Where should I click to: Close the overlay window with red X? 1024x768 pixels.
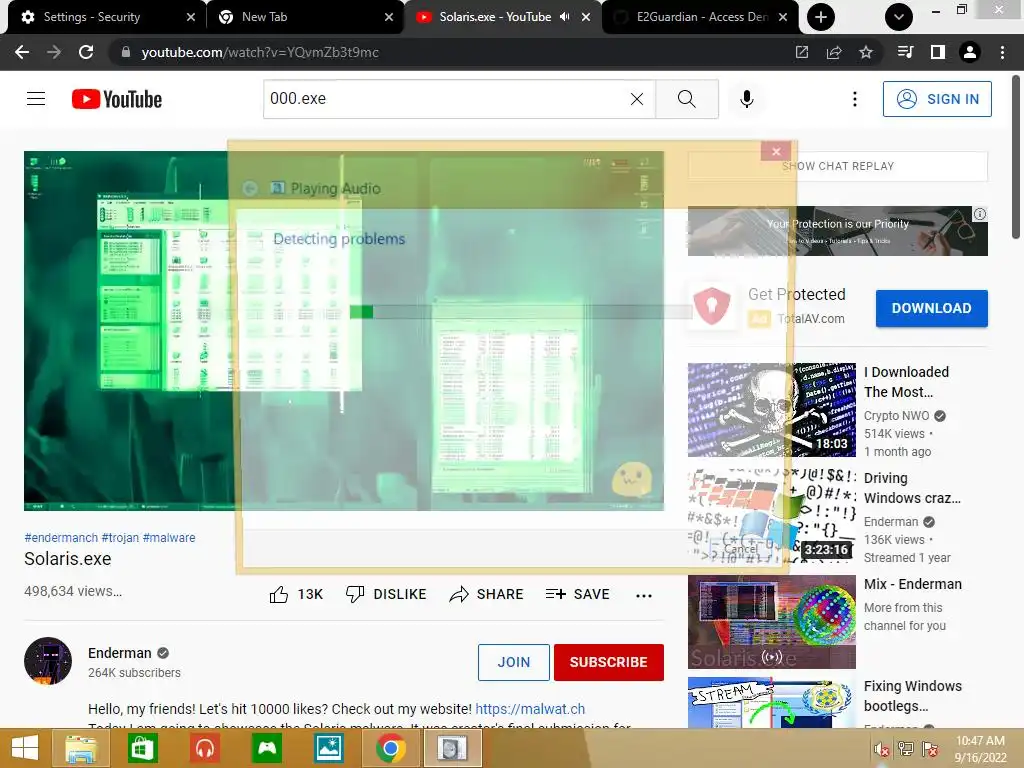776,152
